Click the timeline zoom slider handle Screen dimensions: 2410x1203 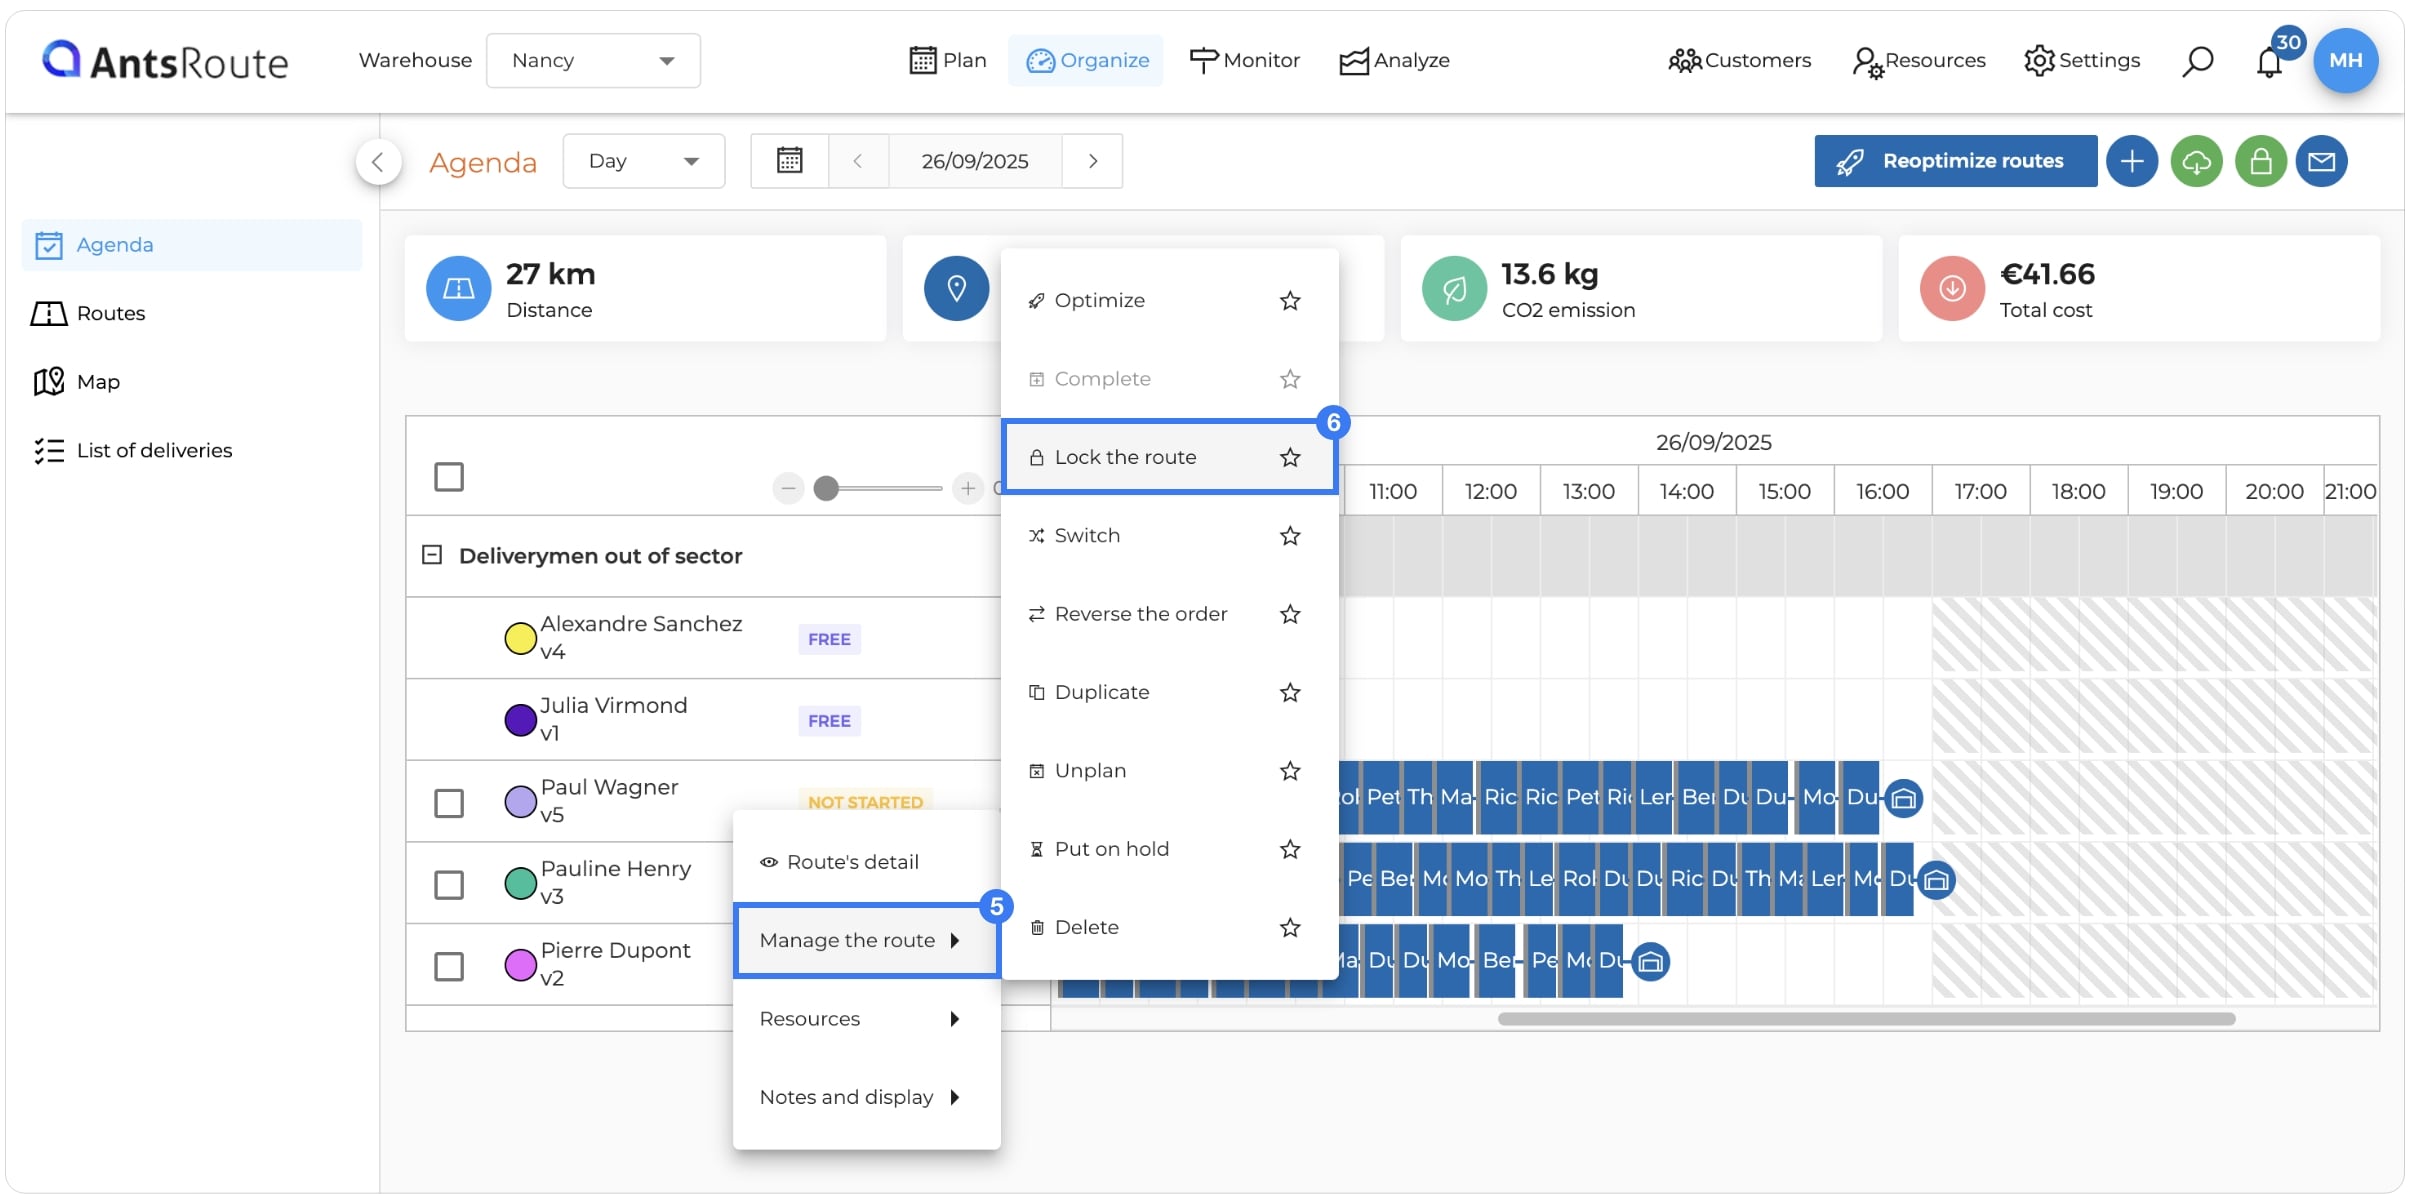(x=826, y=488)
